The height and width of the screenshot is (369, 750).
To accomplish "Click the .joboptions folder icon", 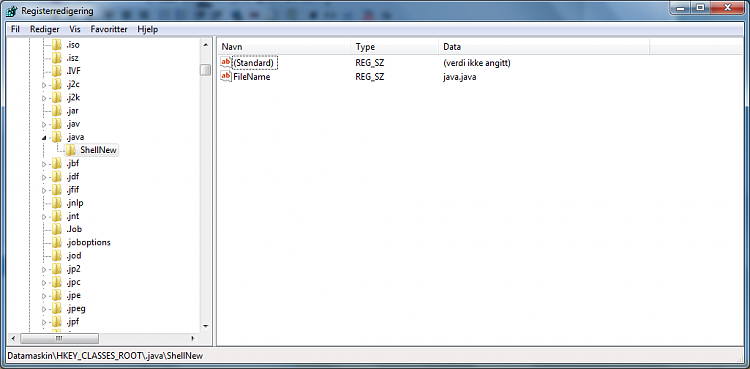I will click(x=57, y=242).
